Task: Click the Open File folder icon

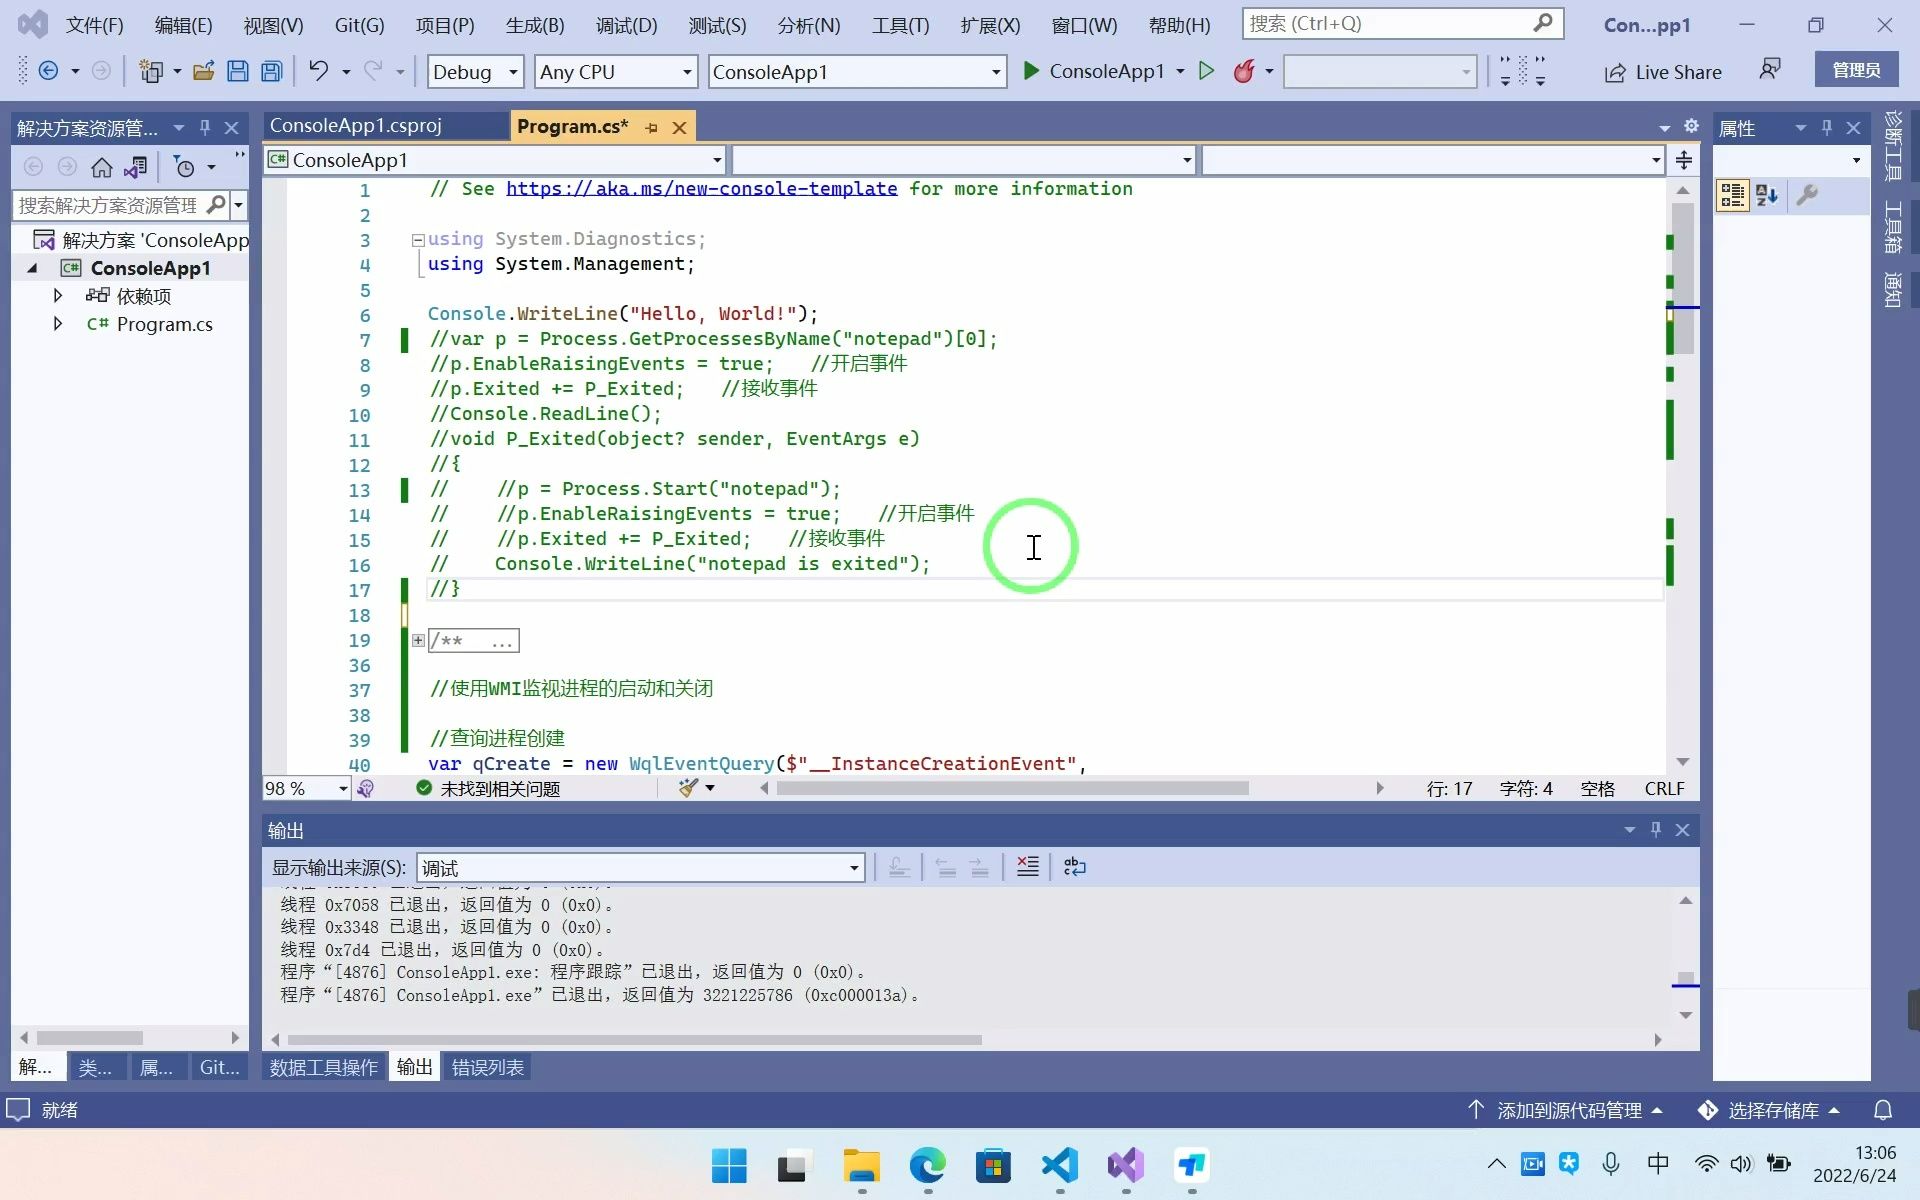Action: (x=204, y=71)
